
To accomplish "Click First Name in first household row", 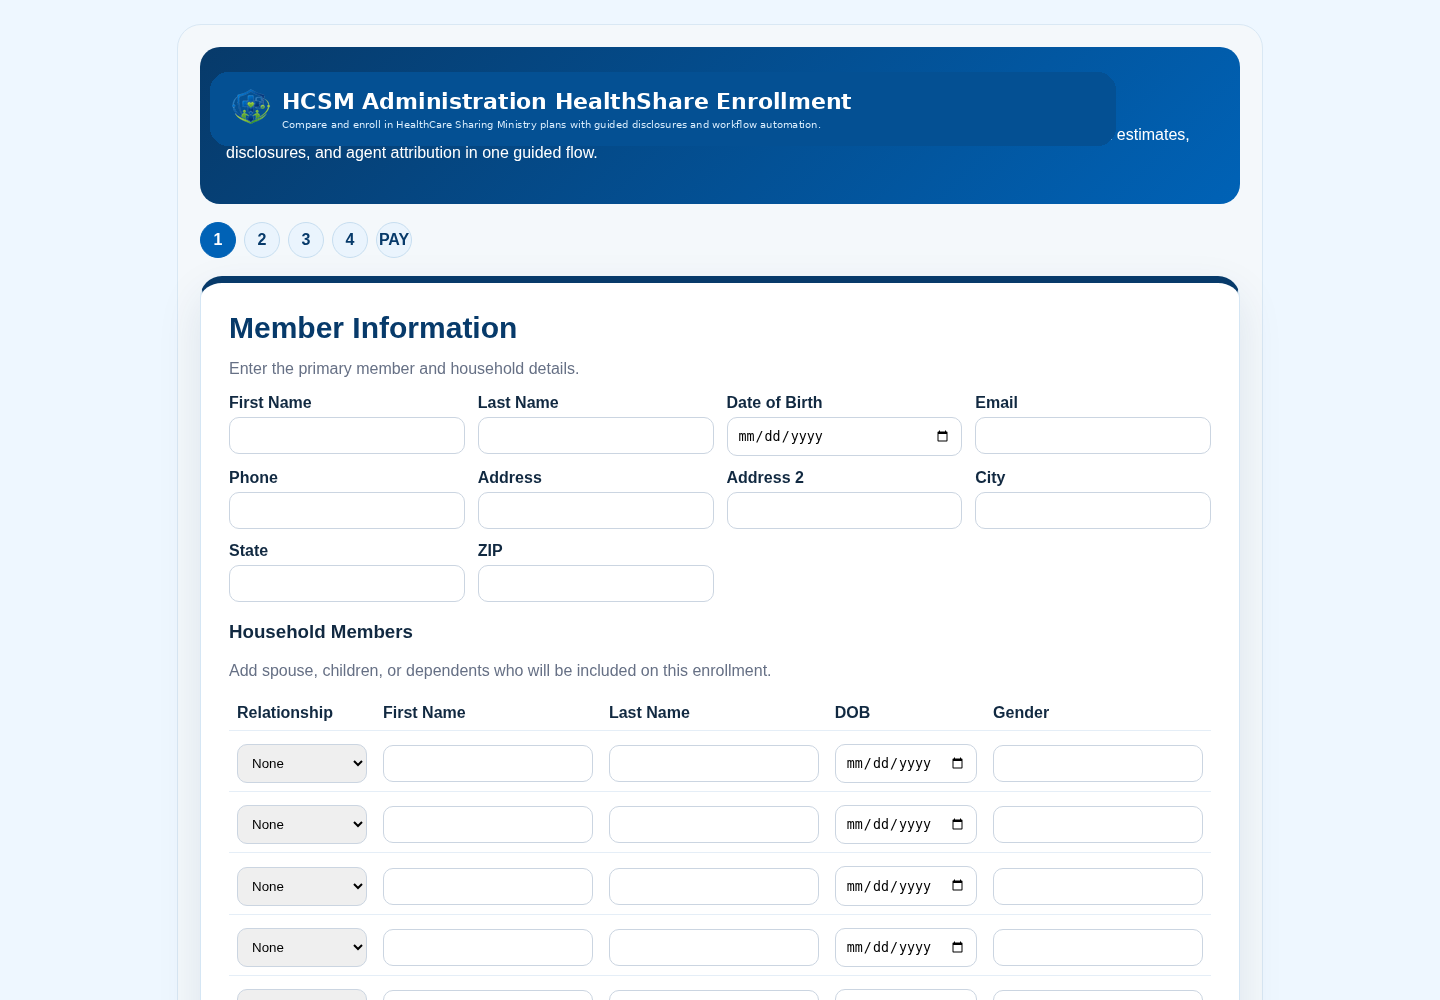I will click(488, 764).
